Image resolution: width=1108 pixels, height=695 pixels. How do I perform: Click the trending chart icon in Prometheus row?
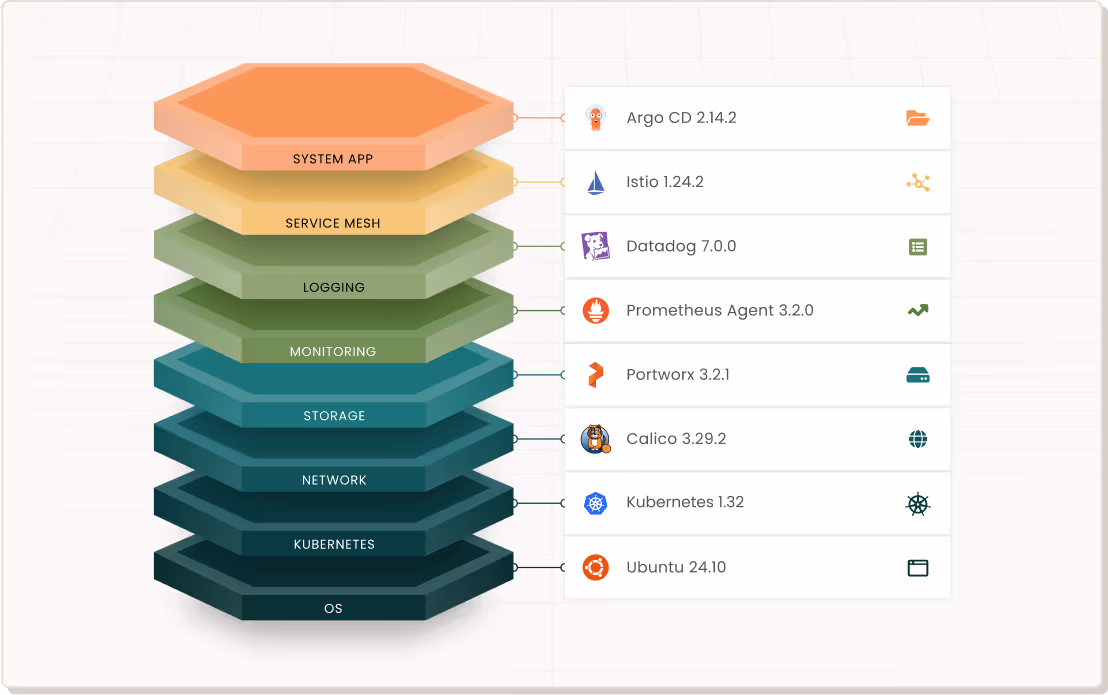coord(918,310)
